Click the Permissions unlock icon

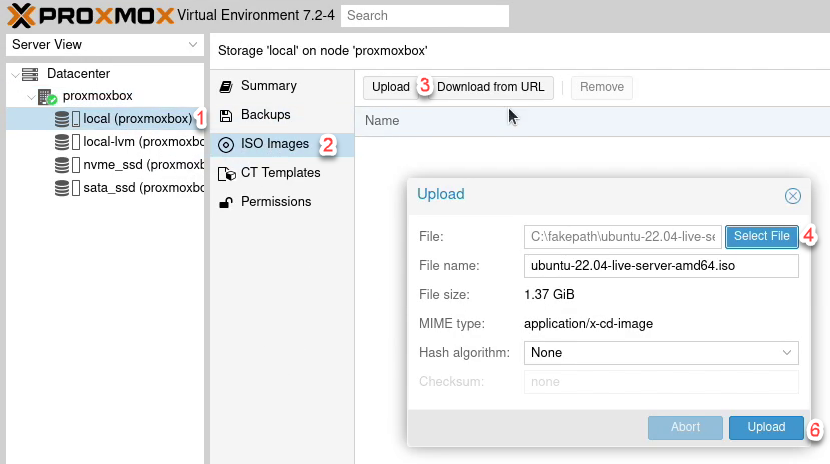tap(226, 202)
